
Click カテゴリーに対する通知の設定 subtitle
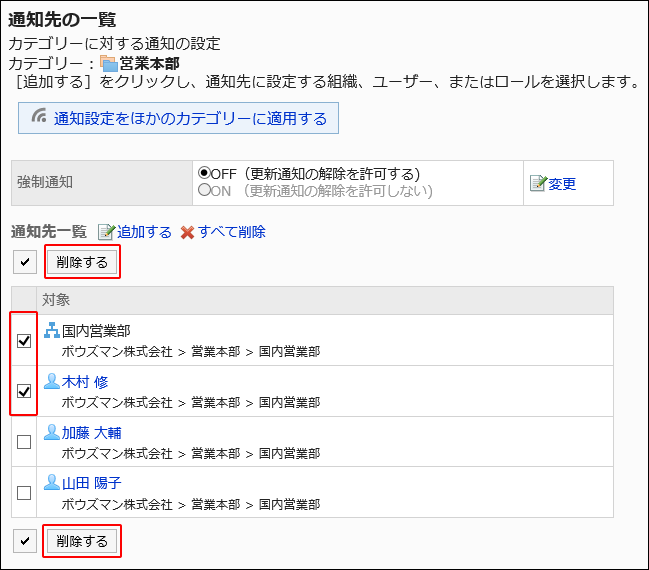114,43
